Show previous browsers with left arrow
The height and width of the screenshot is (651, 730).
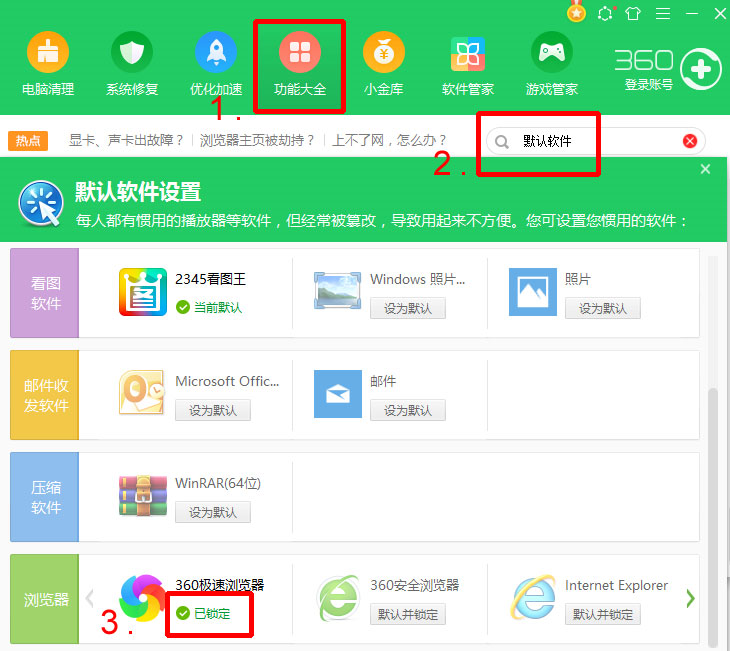click(90, 598)
